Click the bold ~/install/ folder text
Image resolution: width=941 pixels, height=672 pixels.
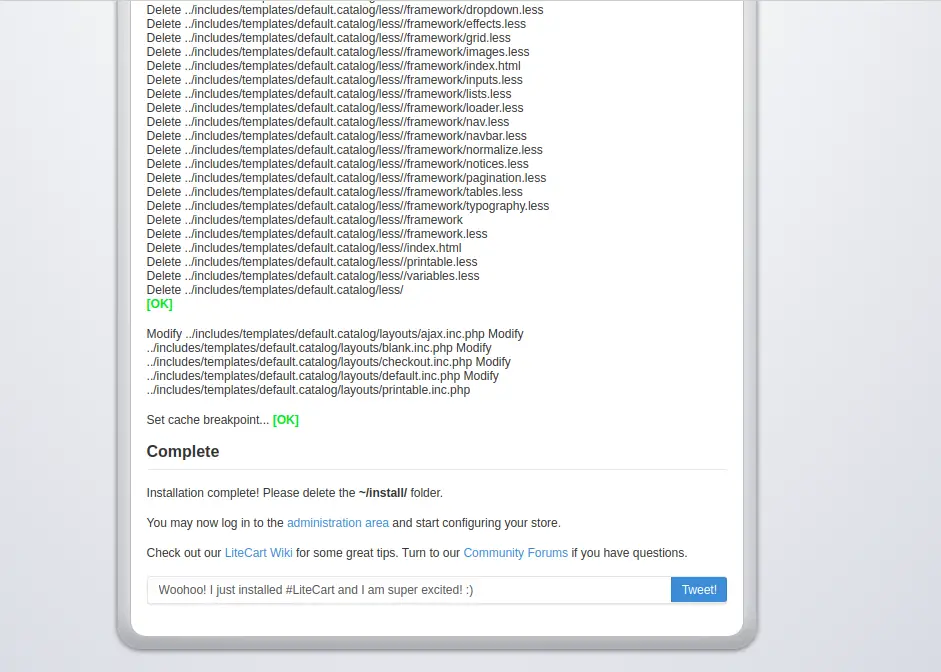[383, 493]
